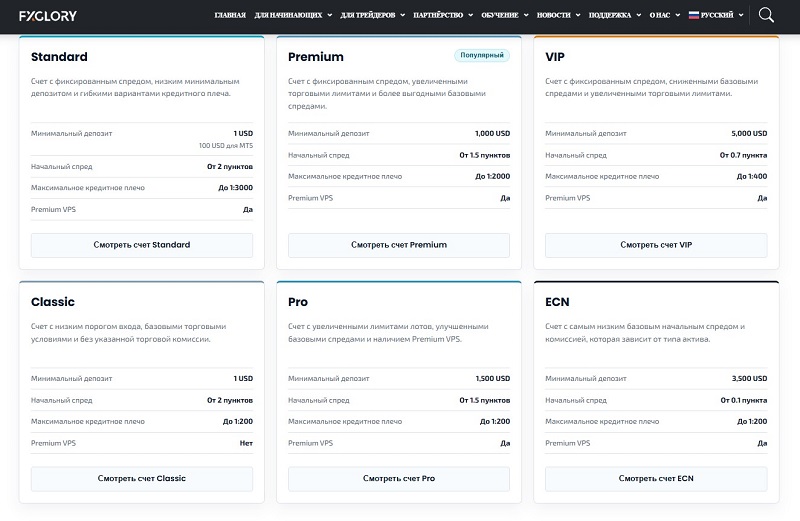
Task: Go to the Главная page
Action: click(x=230, y=15)
